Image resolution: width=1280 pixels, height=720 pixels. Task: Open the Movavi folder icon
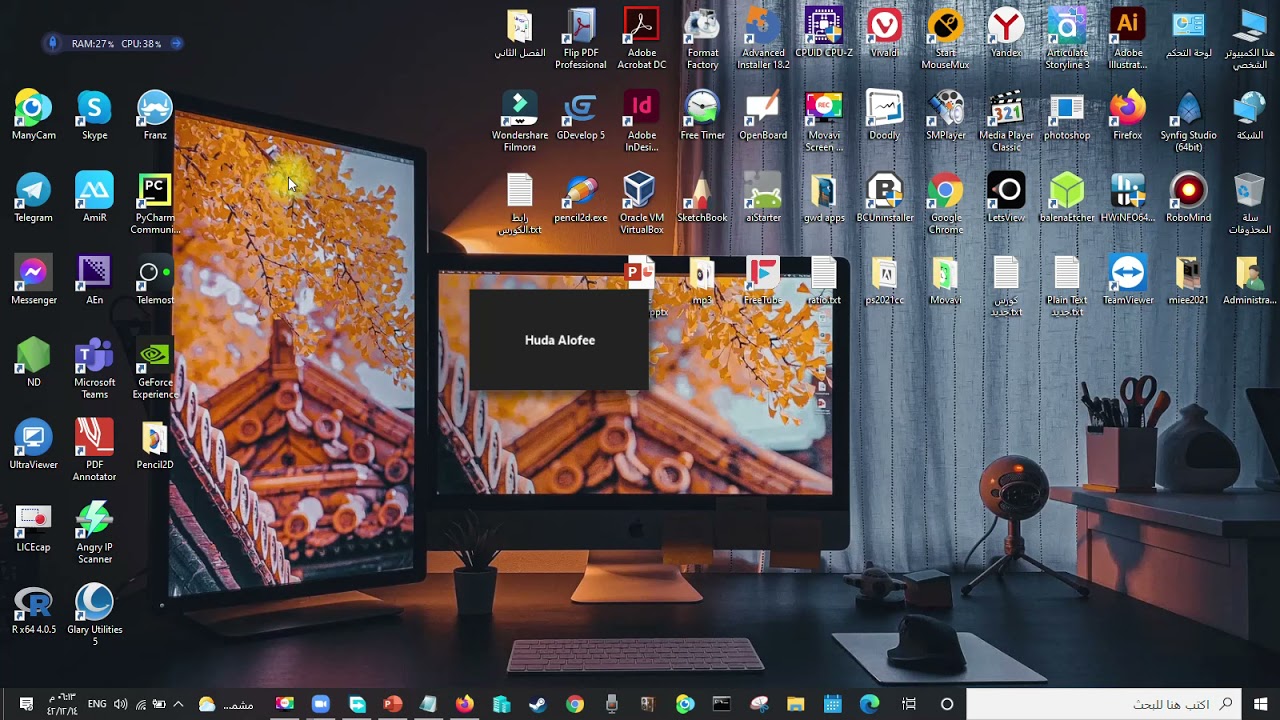[x=945, y=279]
